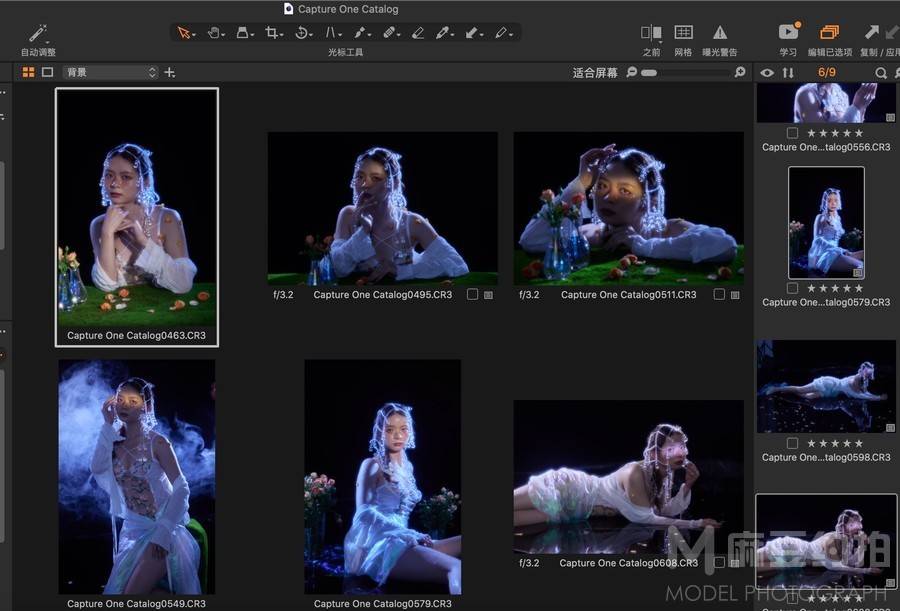
Task: Tick browser checkbox above Capture One...talog0579.CR3
Action: pos(792,288)
